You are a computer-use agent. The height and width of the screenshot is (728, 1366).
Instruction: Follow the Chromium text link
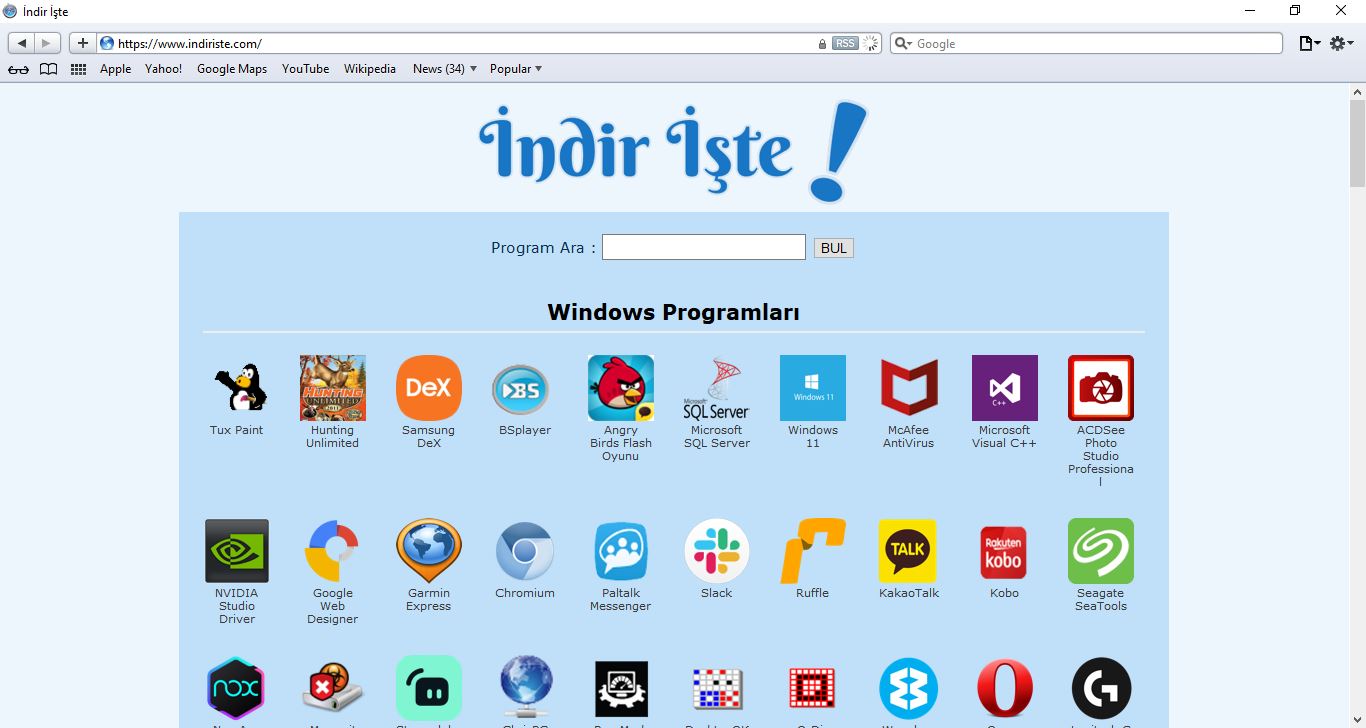pos(525,593)
